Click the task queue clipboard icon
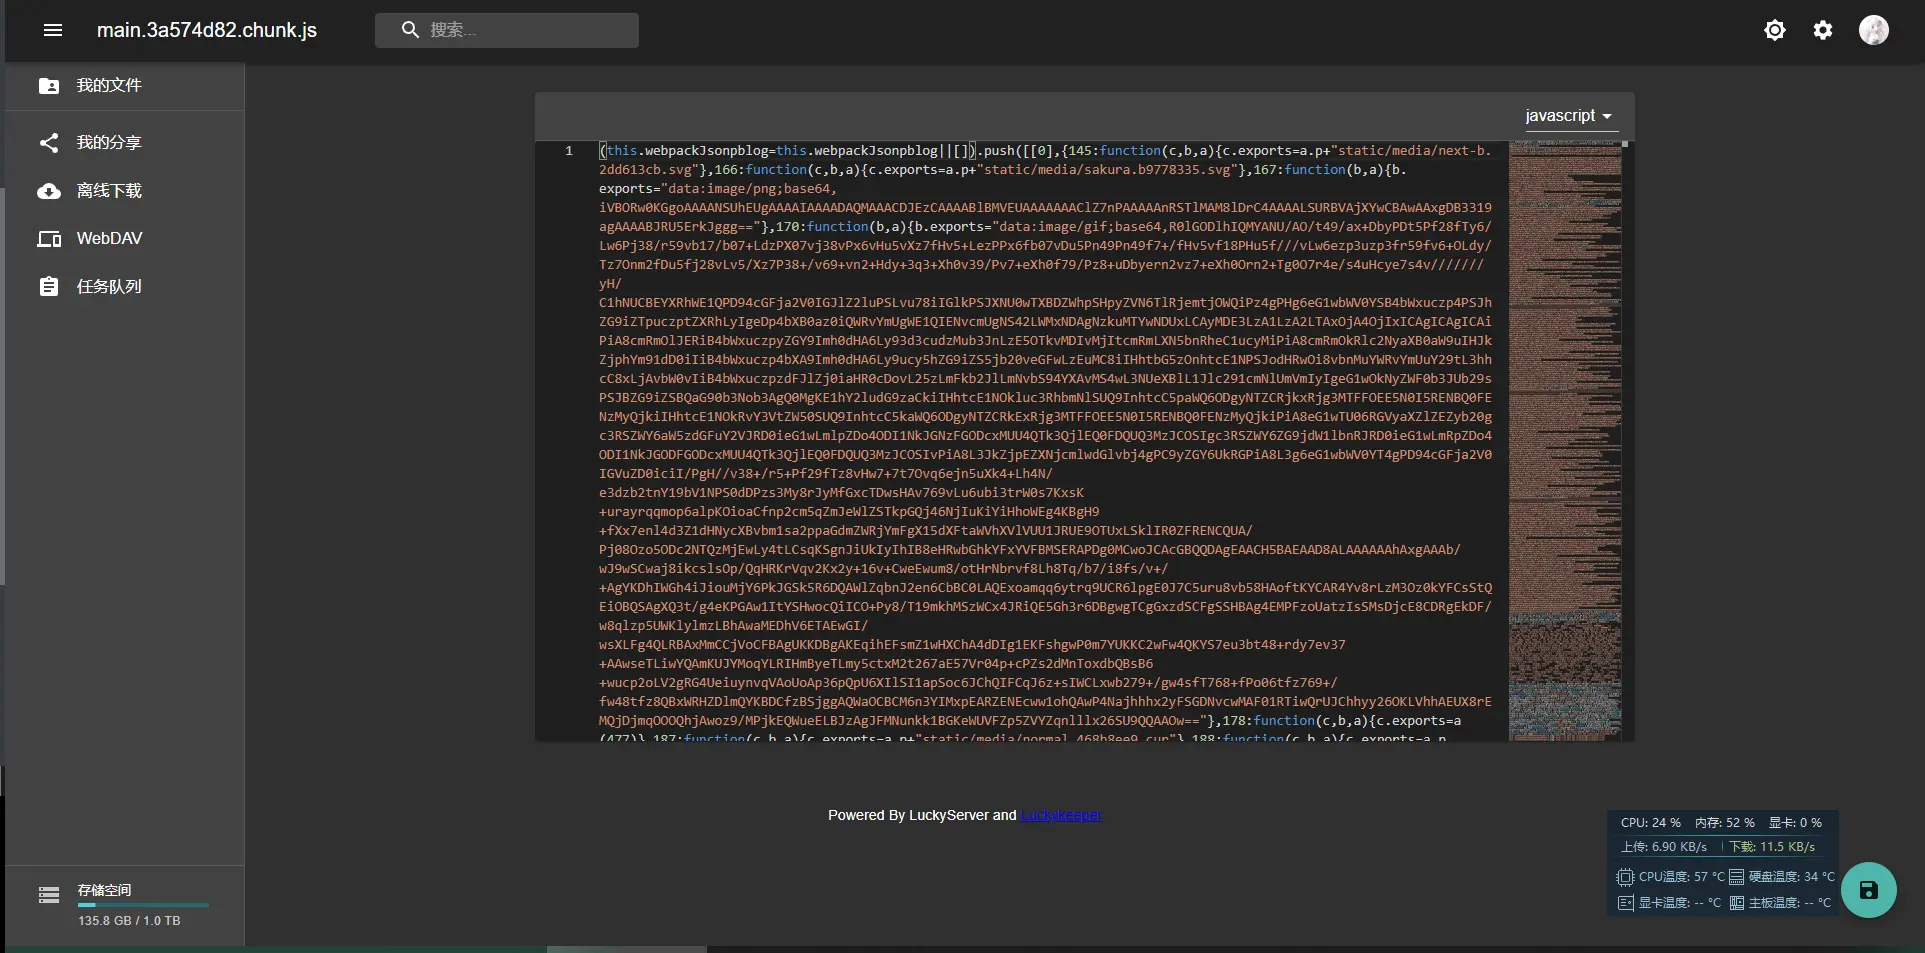Screen dimensions: 1925x953 tap(49, 286)
